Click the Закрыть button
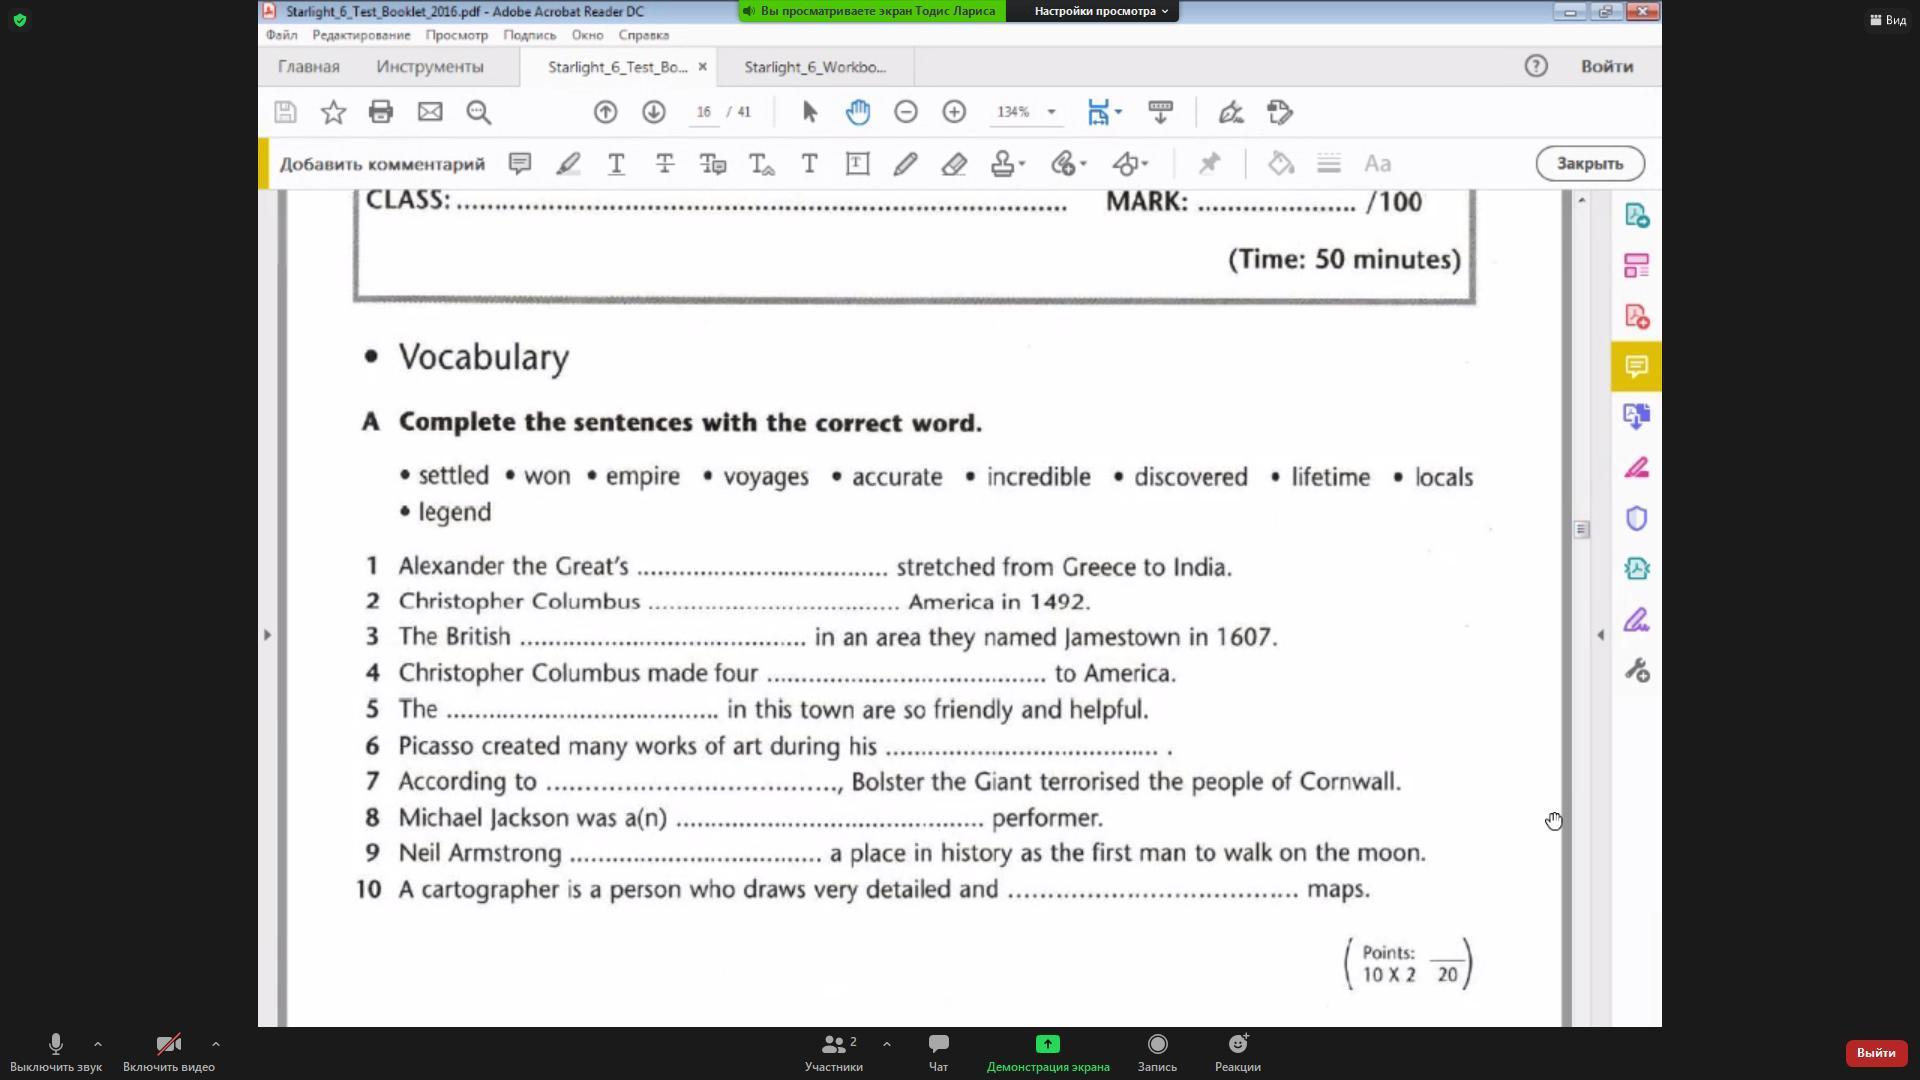The height and width of the screenshot is (1080, 1920). tap(1589, 164)
